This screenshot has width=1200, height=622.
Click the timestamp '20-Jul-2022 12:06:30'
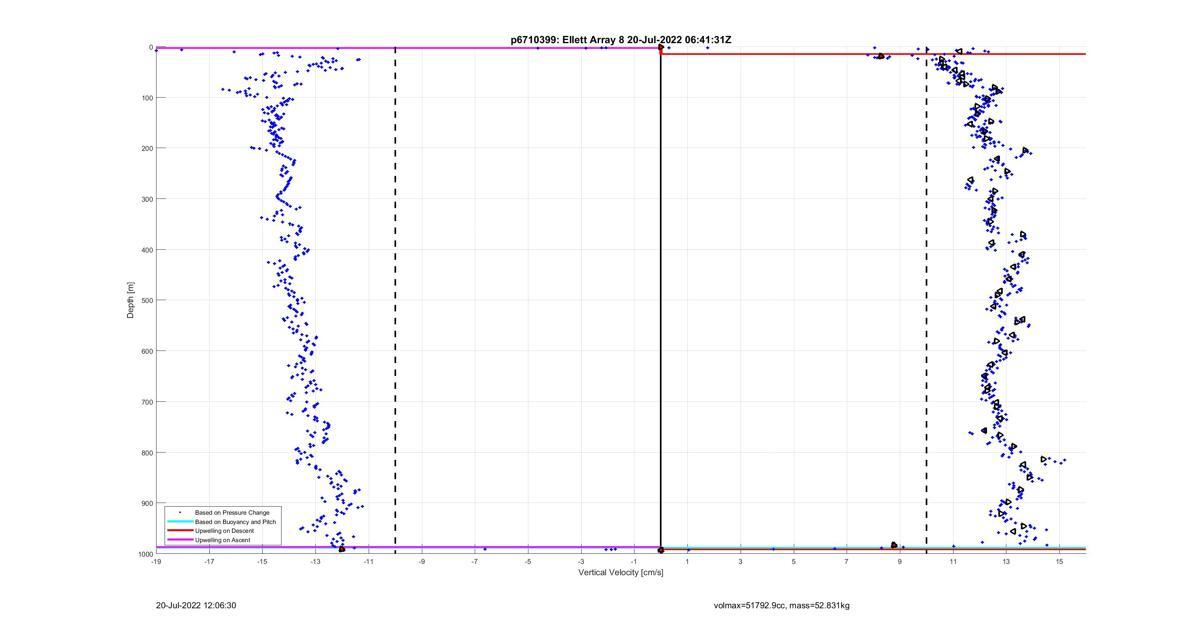click(x=196, y=605)
